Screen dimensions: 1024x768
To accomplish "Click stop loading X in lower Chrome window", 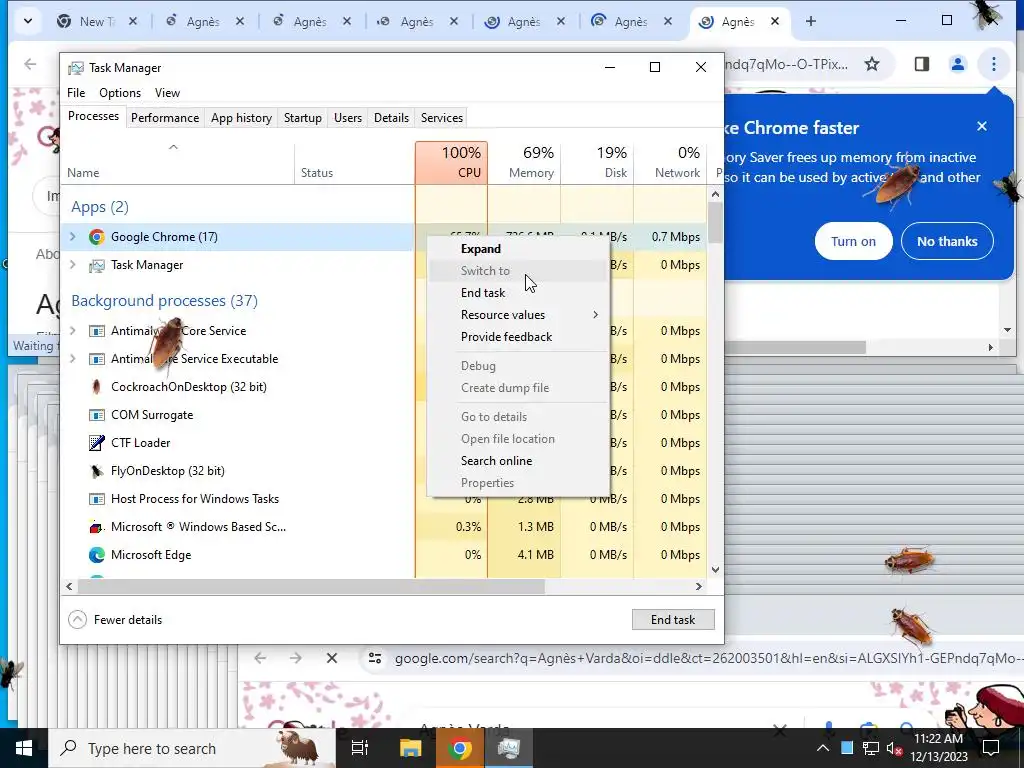I will point(332,658).
